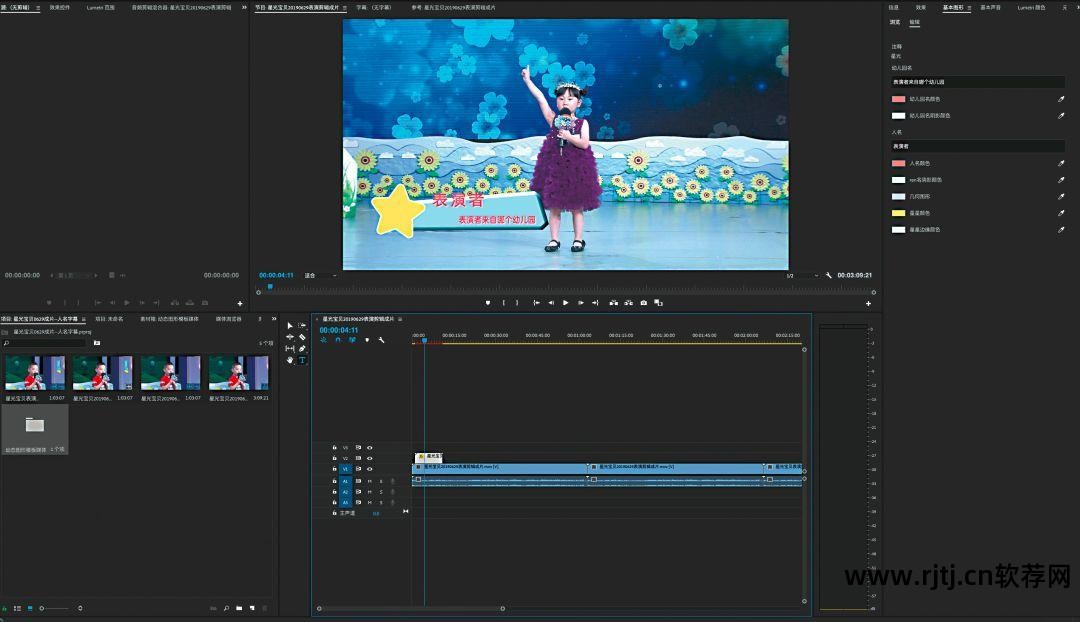Toggle lock on the A1 audio track
The image size is (1080, 622).
coord(334,481)
